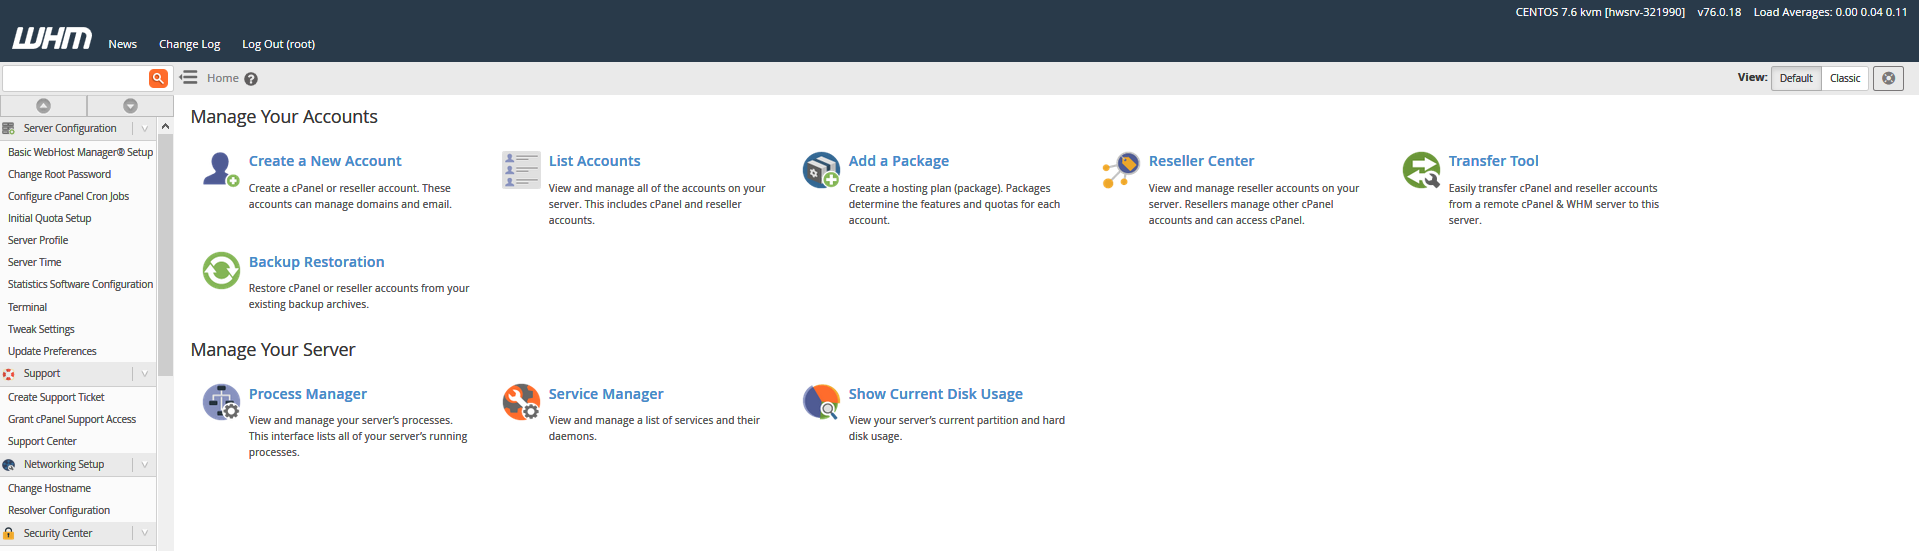Open the Show Current Disk Usage link
1919x551 pixels.
point(935,394)
